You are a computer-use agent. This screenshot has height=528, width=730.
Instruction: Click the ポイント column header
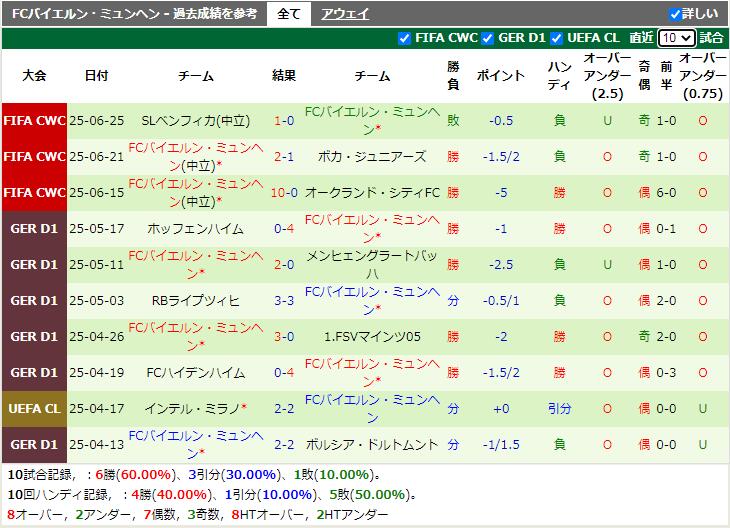pos(501,75)
